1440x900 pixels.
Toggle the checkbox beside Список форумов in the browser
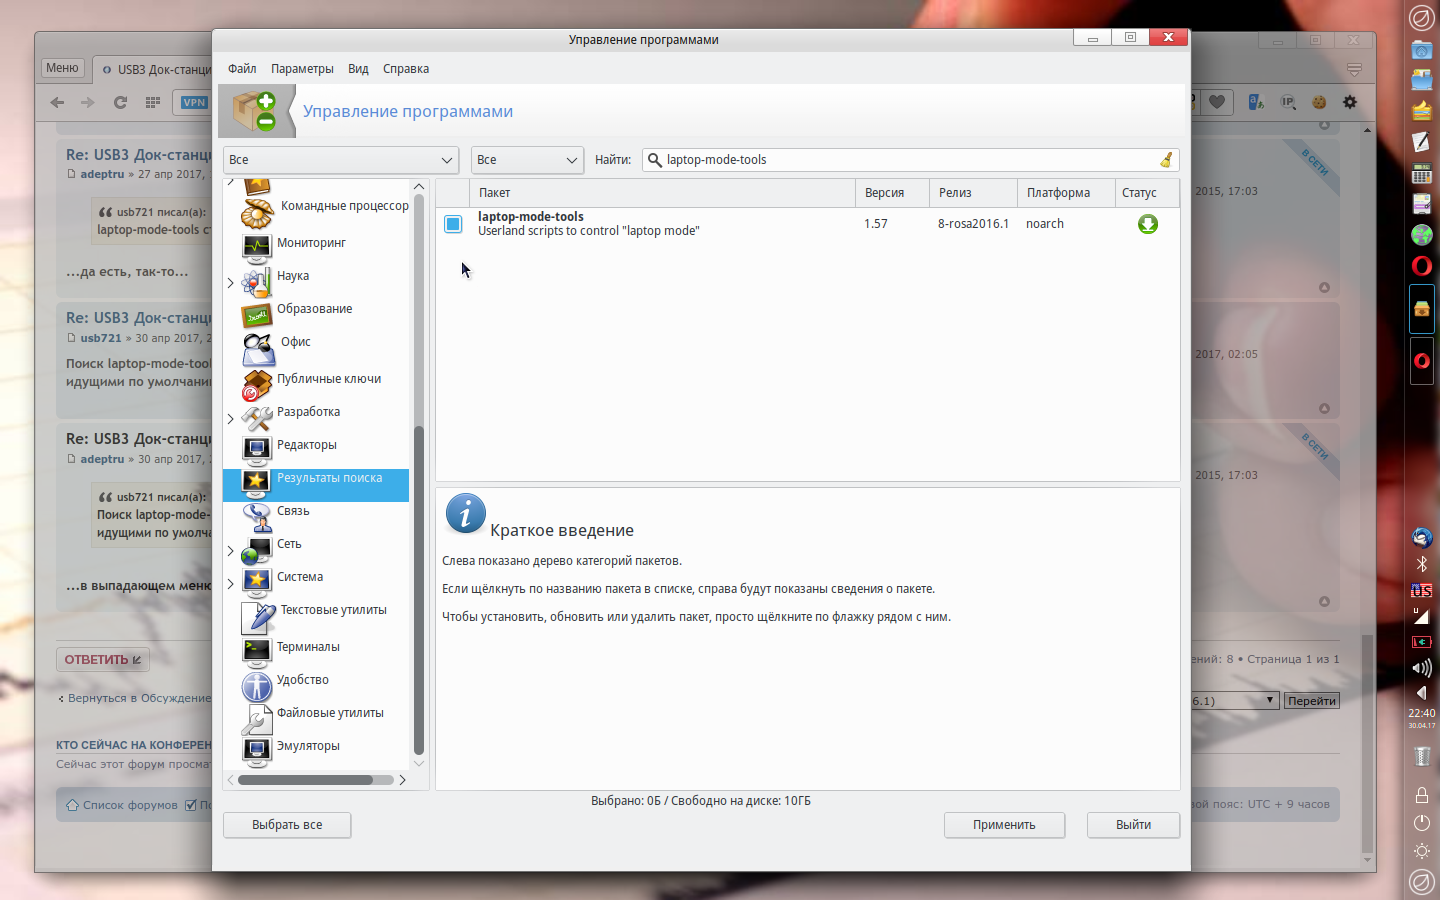click(x=191, y=805)
